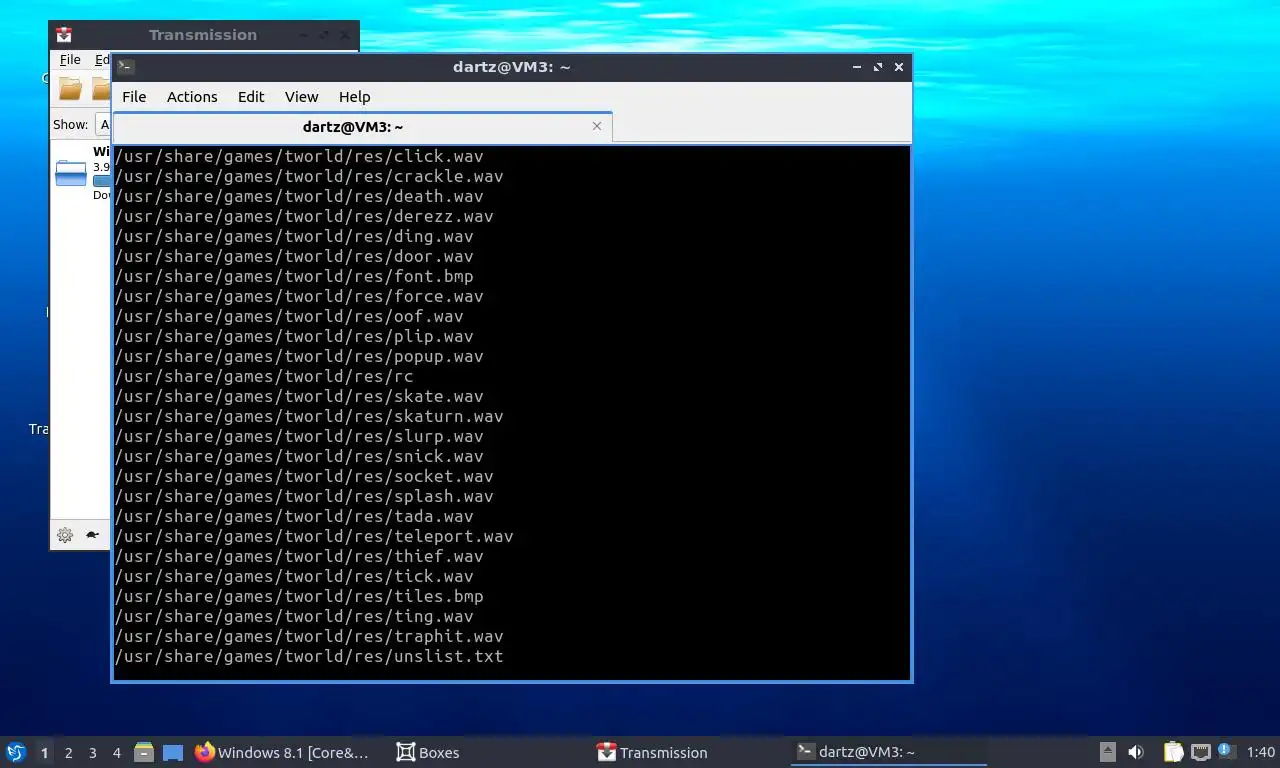Screen dimensions: 1280x768
Task: Open the terminal's Actions menu
Action: coord(192,97)
